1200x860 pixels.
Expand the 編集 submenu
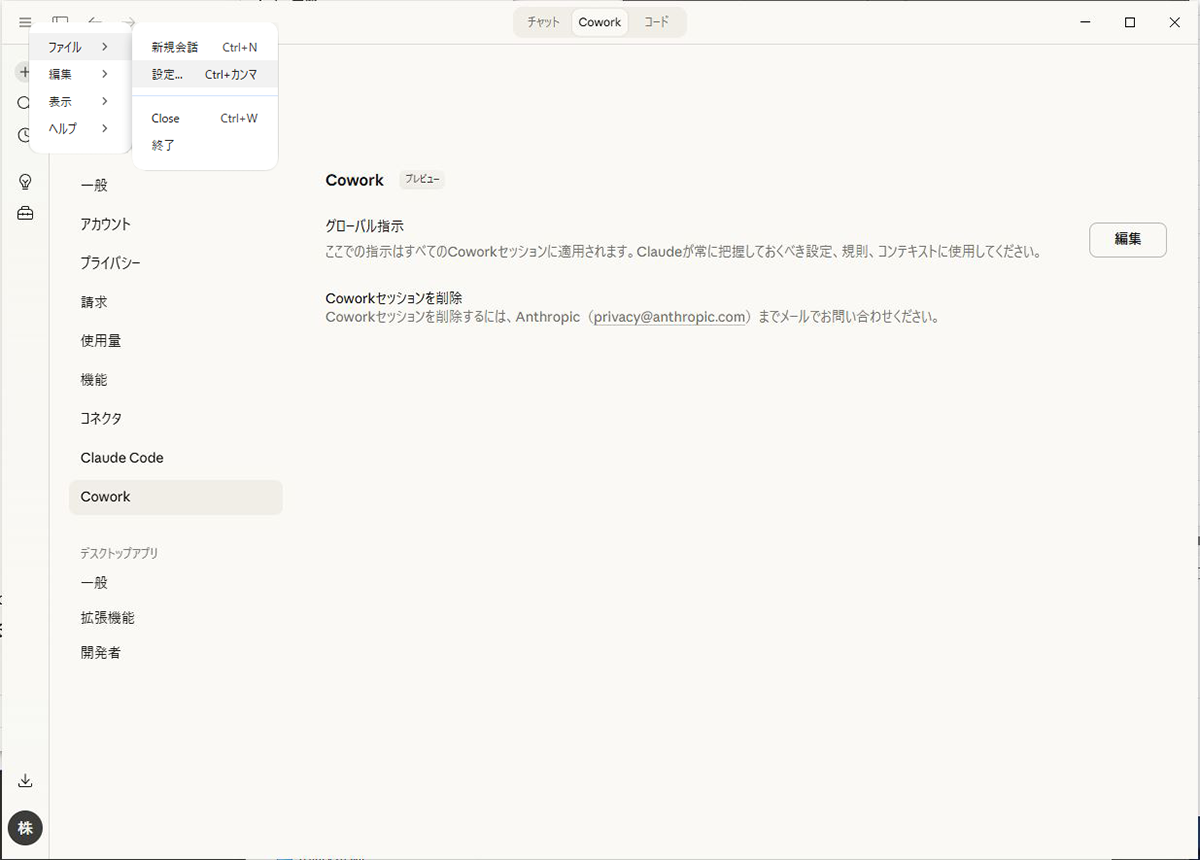78,74
